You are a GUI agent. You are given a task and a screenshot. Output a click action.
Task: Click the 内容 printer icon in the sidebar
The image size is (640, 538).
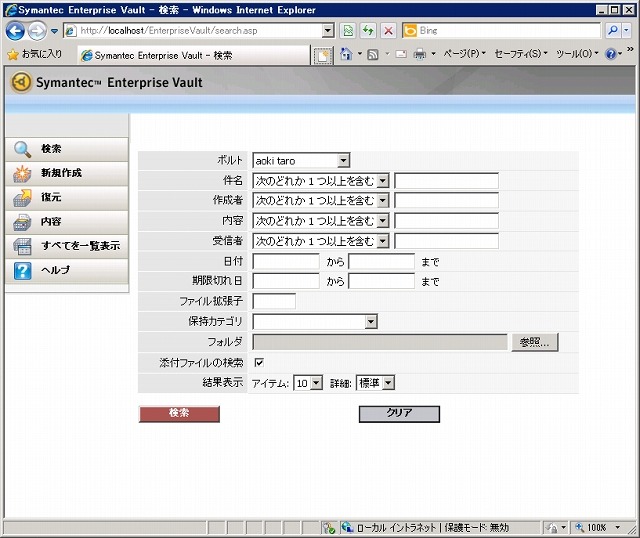[x=22, y=222]
